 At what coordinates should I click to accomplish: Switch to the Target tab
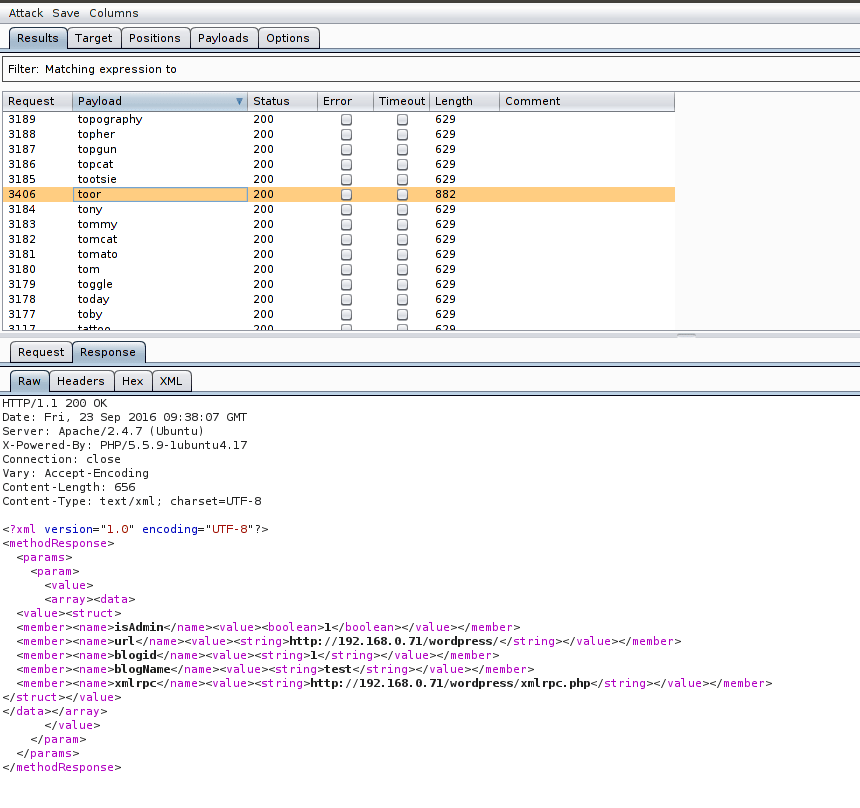click(x=94, y=38)
